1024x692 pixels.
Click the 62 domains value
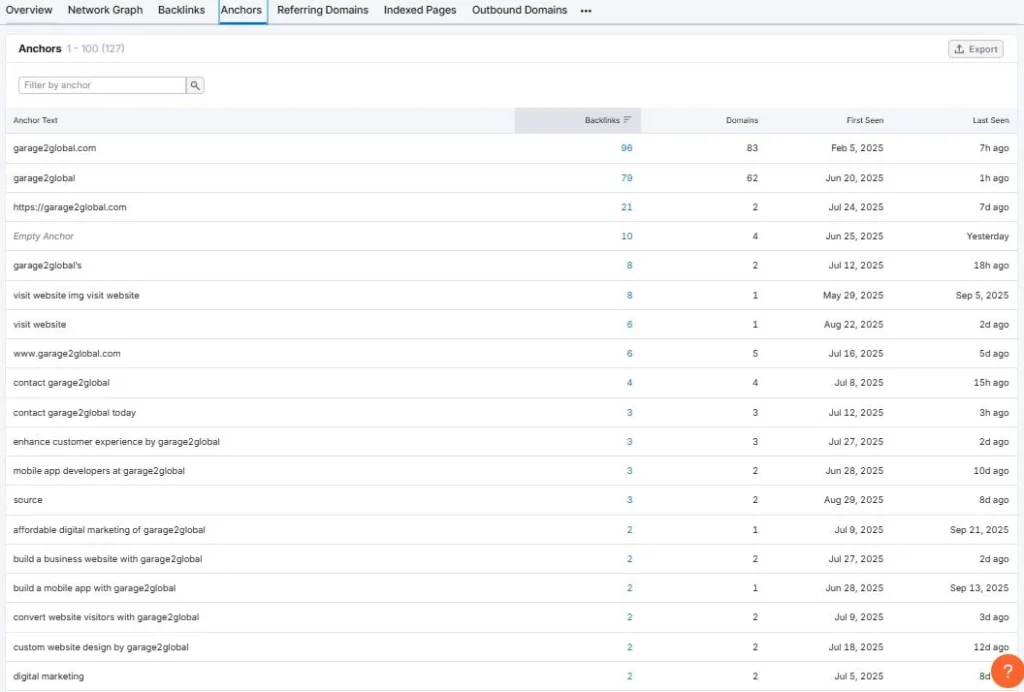click(752, 178)
